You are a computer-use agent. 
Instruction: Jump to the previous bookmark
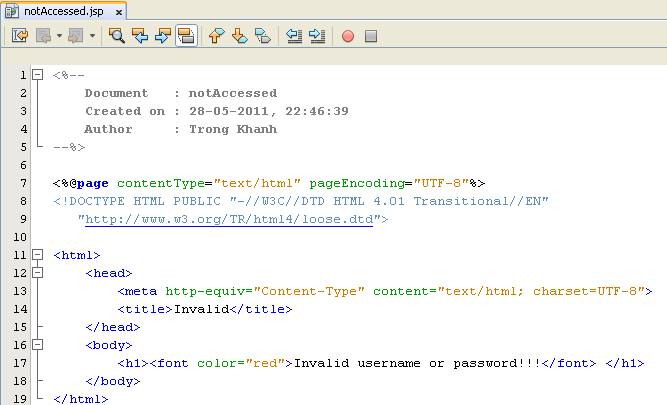[217, 36]
